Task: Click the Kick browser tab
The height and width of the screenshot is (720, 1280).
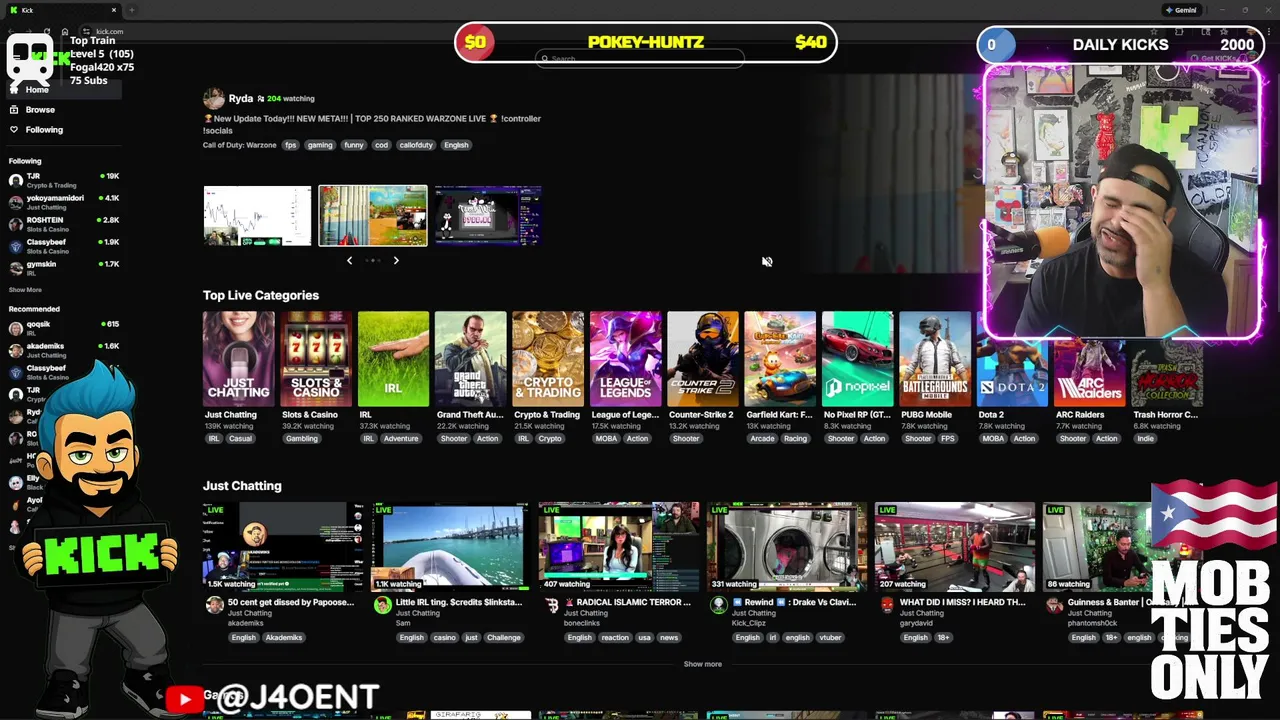Action: click(62, 10)
